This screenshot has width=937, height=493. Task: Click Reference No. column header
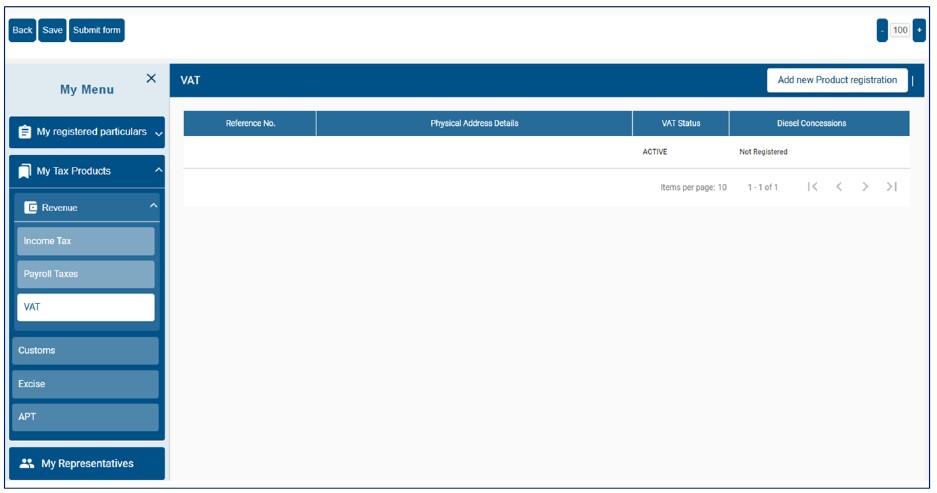point(250,123)
